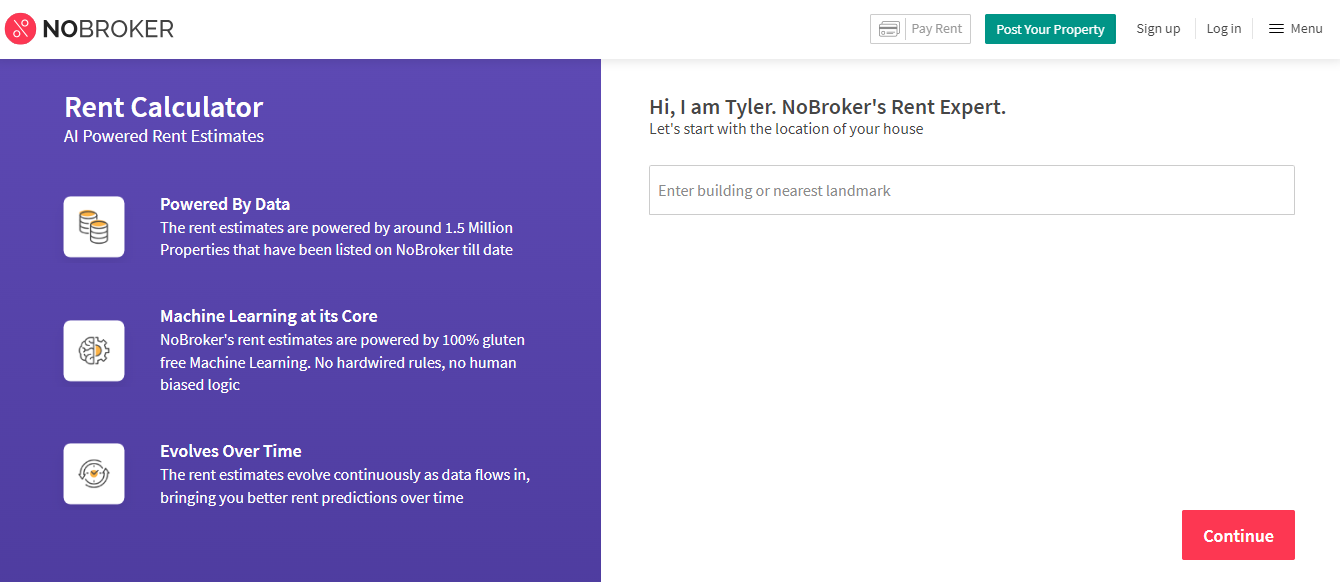Click the location of your house text
The width and height of the screenshot is (1340, 582).
pyautogui.click(x=786, y=129)
